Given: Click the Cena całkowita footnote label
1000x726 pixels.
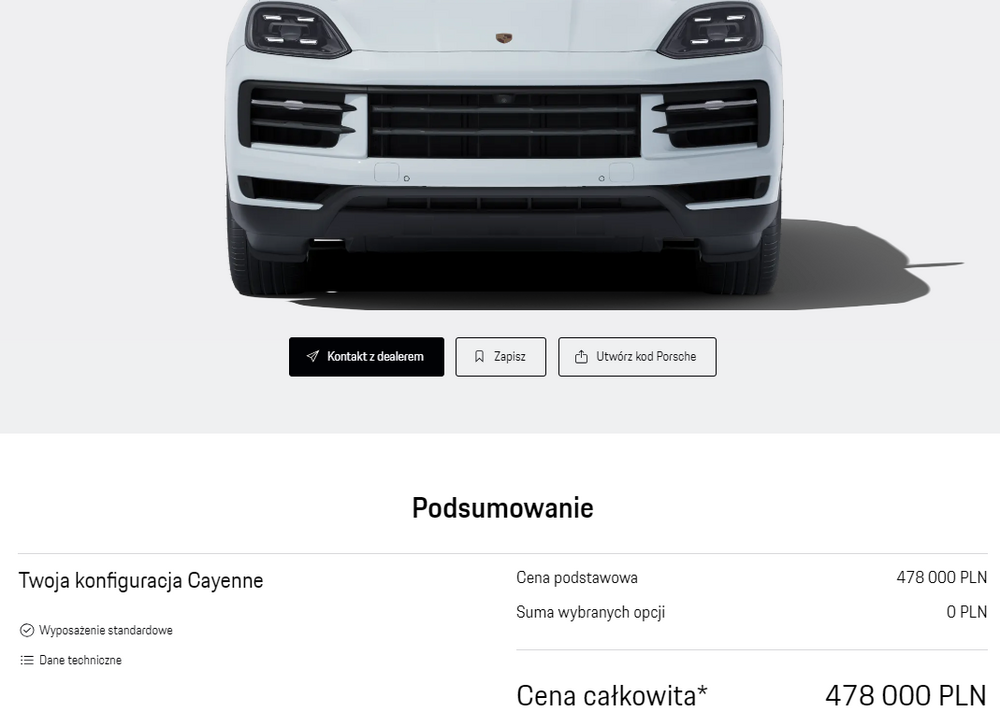Looking at the screenshot, I should [612, 695].
